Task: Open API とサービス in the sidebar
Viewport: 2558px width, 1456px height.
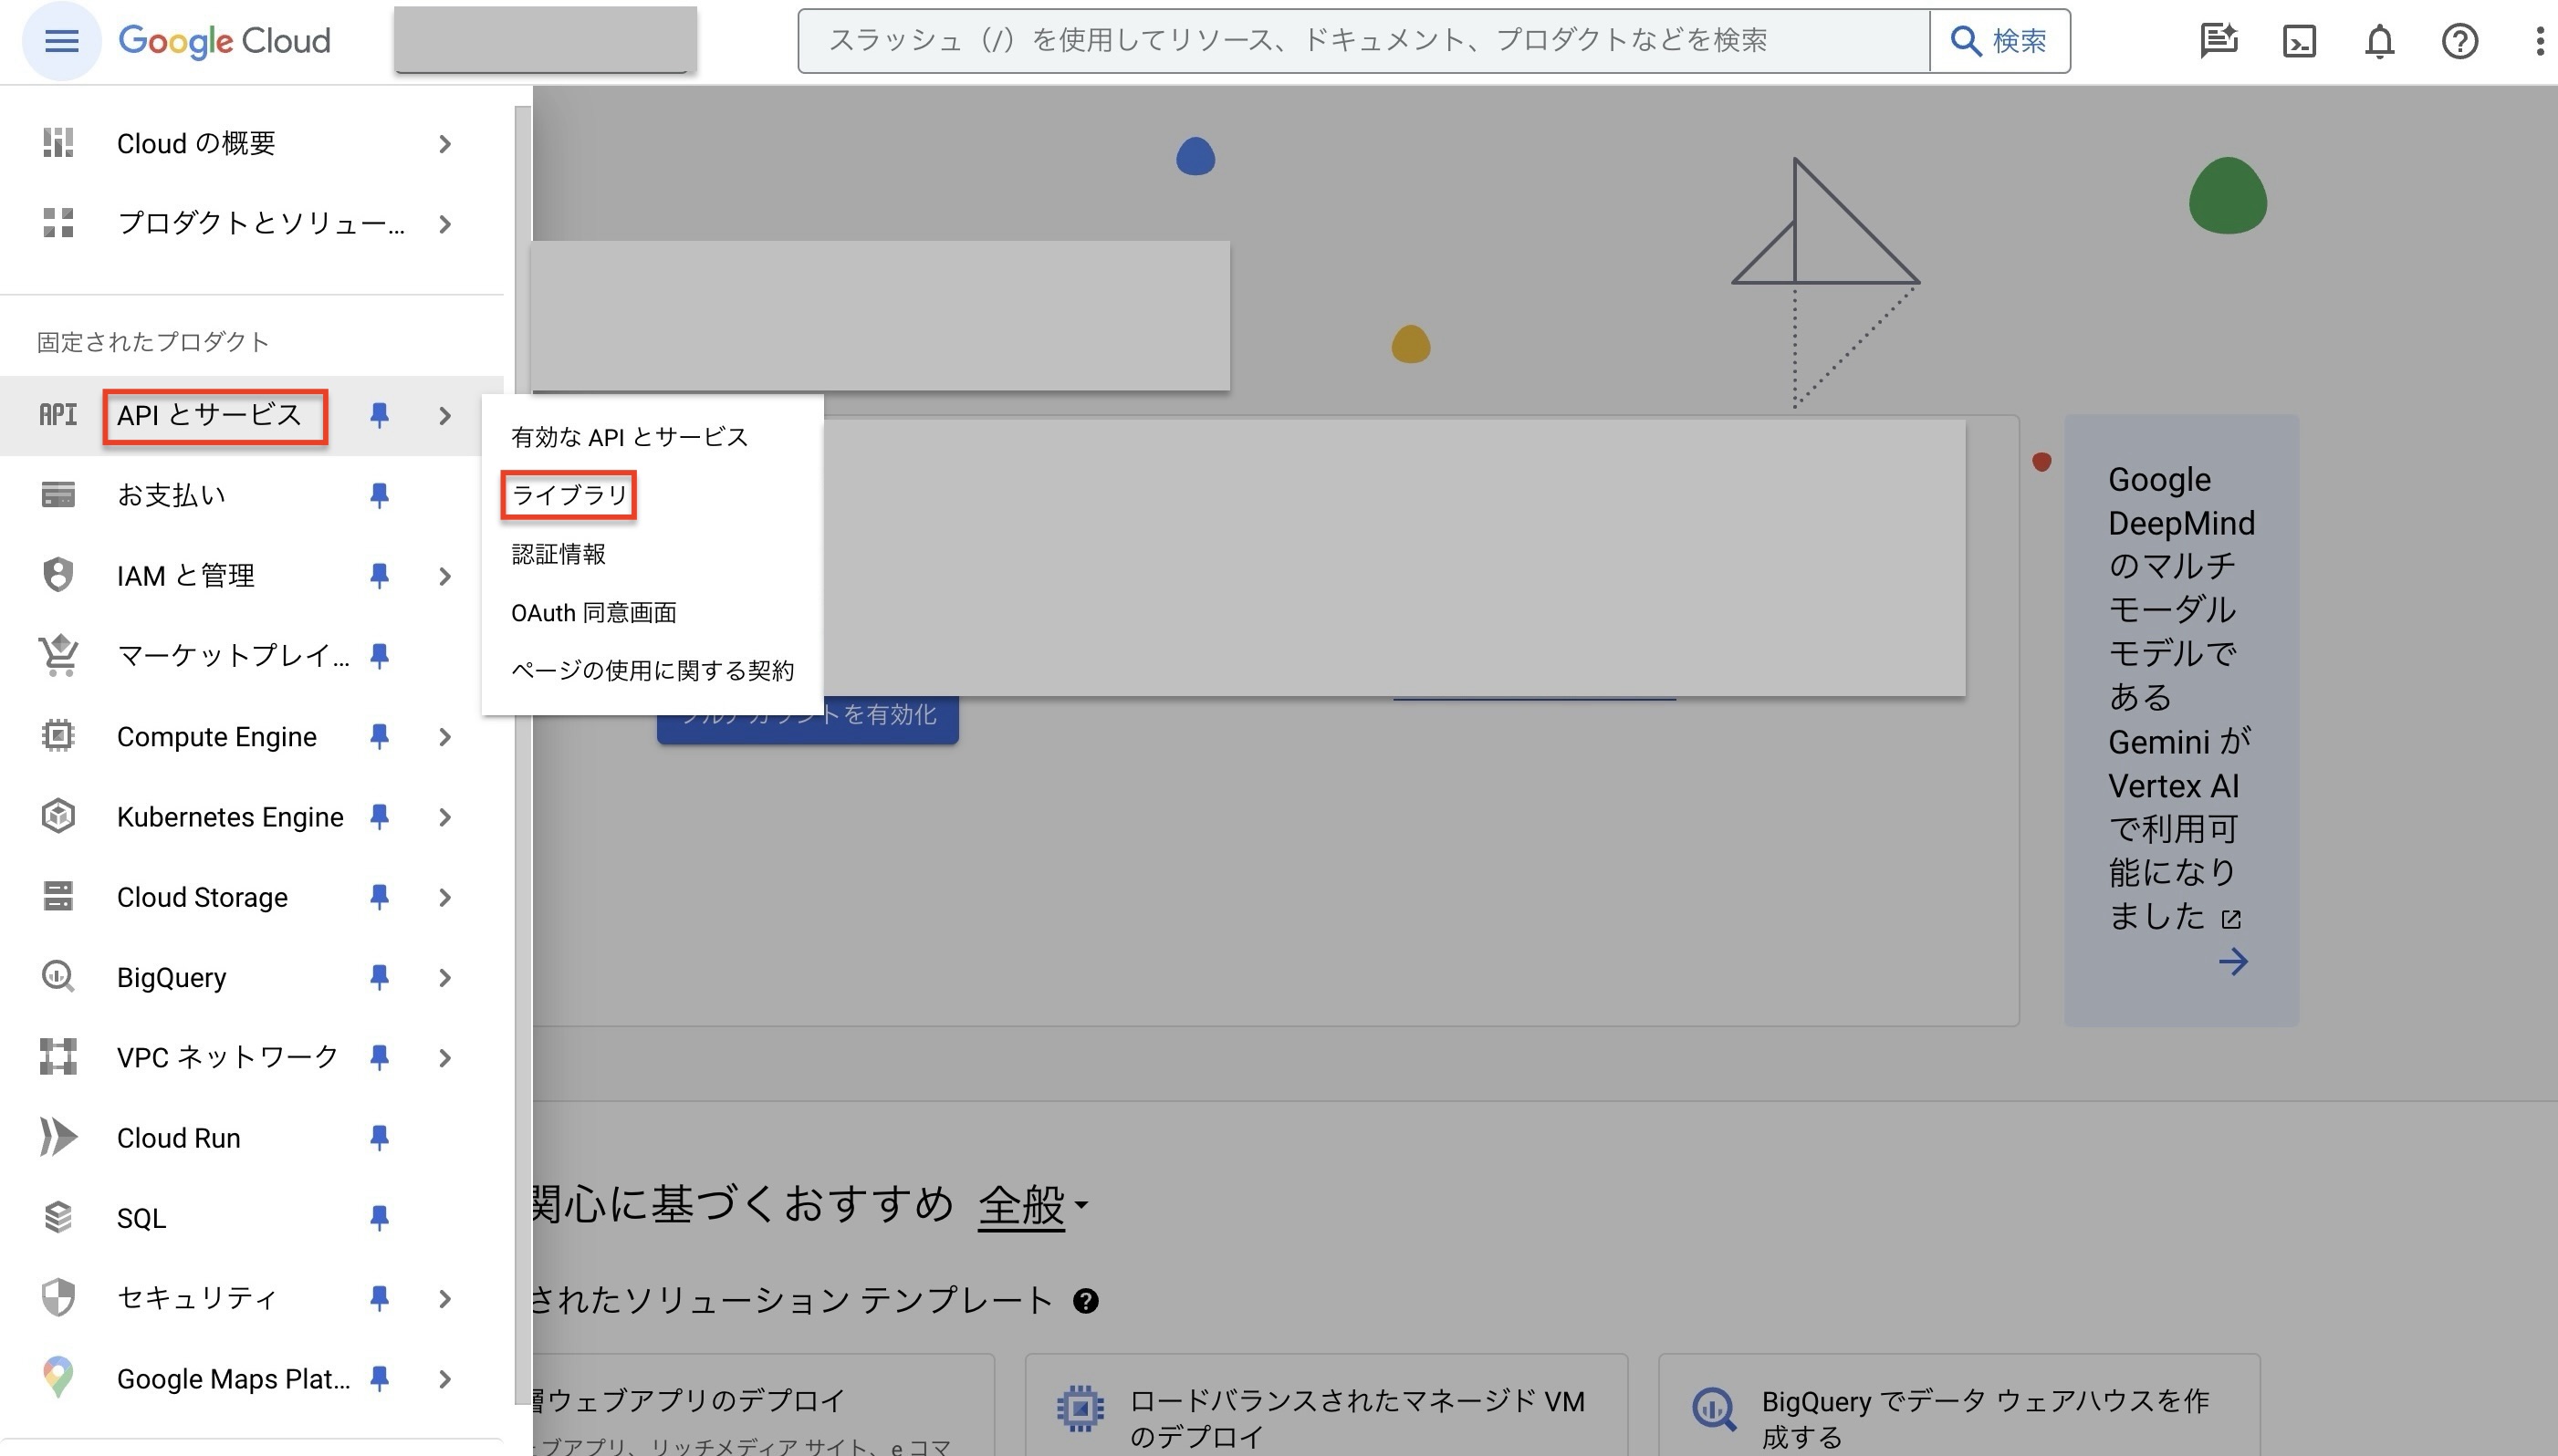Action: pos(209,415)
